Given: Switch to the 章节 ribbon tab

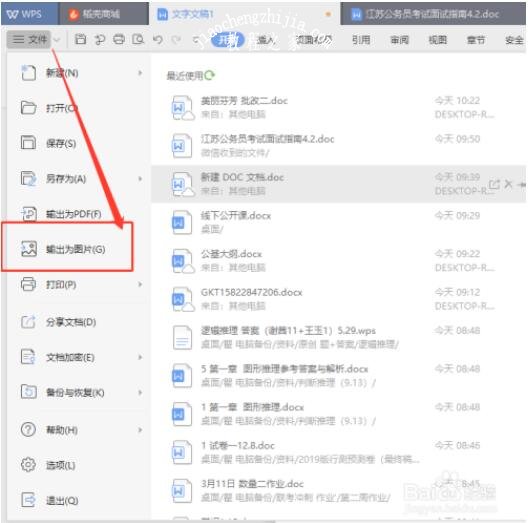Looking at the screenshot, I should point(476,40).
